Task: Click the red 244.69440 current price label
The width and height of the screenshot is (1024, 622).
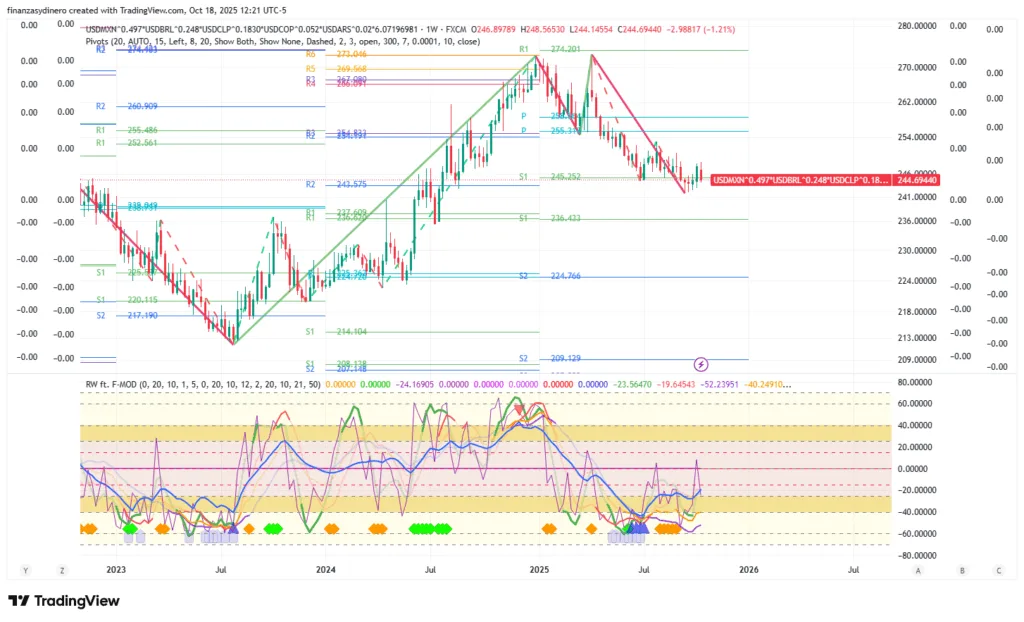Action: tap(918, 179)
